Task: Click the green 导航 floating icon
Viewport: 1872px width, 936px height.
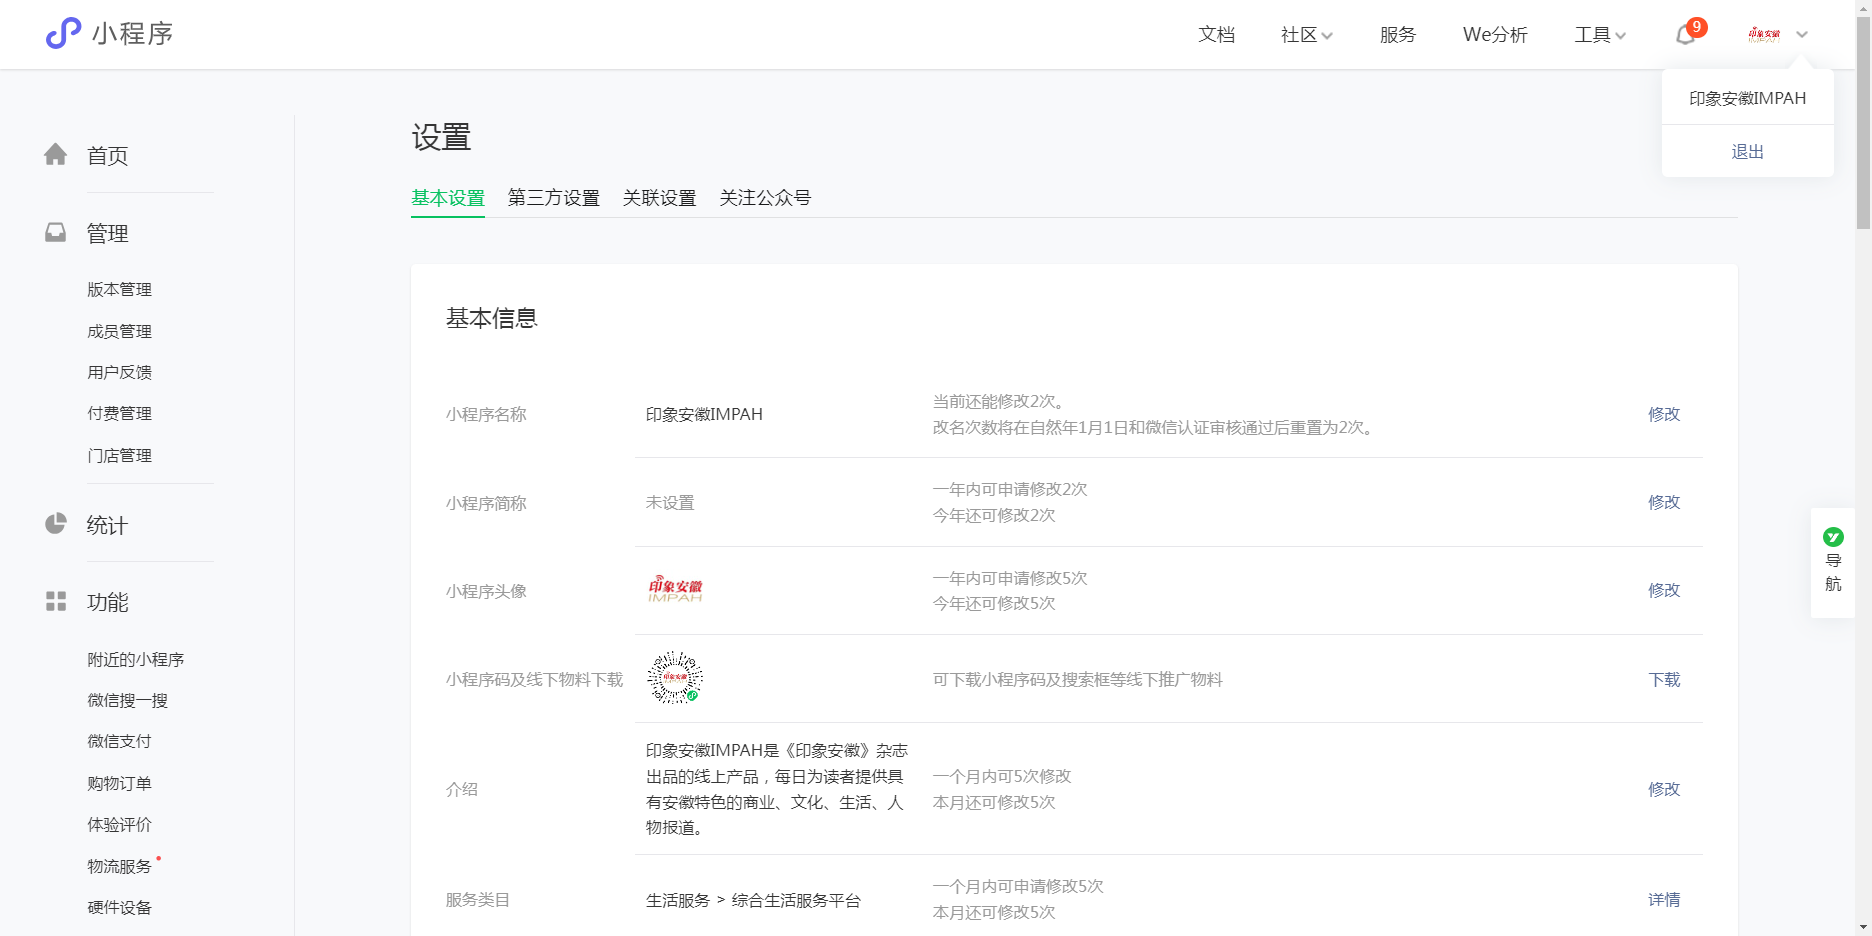Action: [x=1833, y=537]
